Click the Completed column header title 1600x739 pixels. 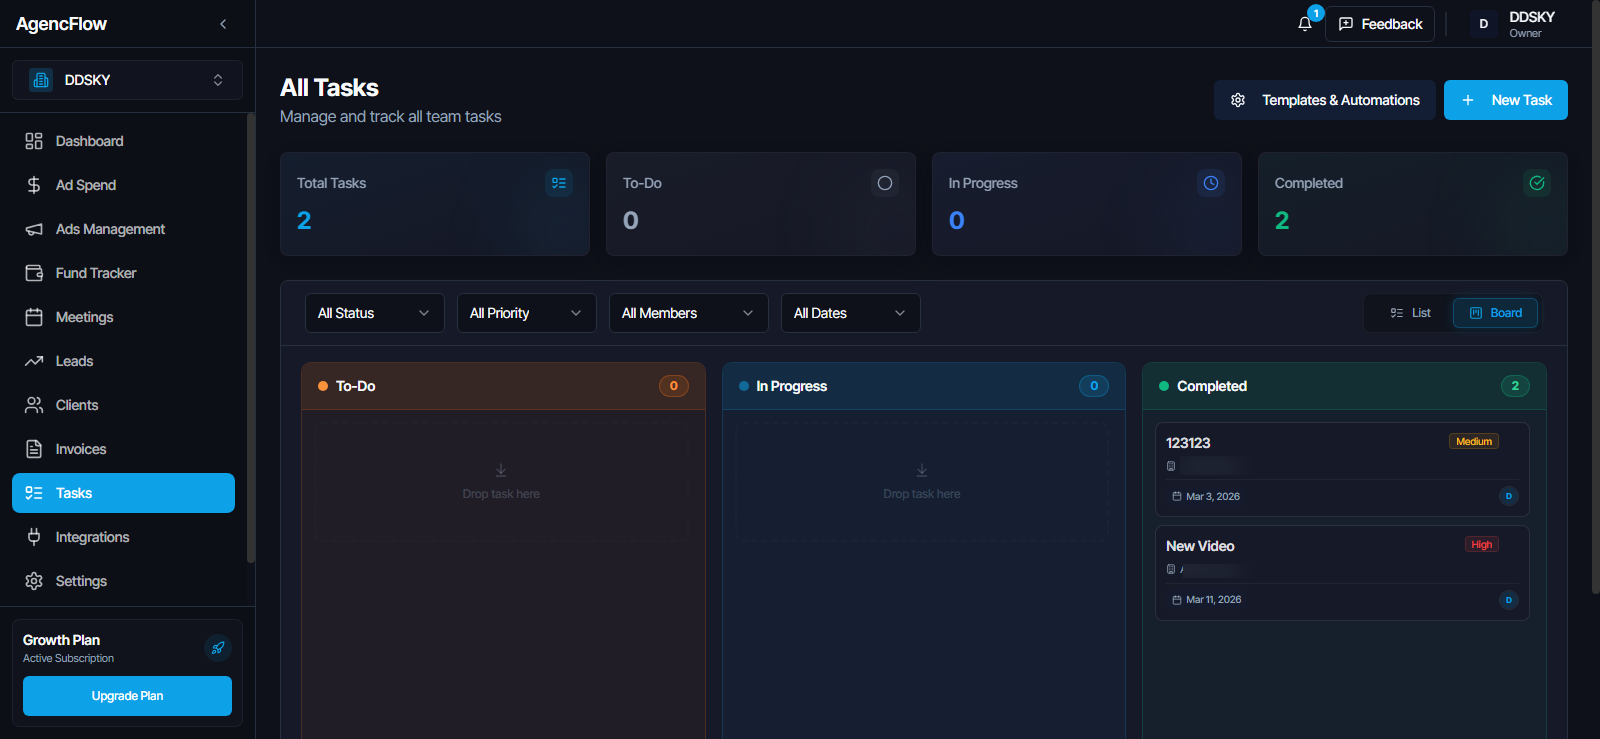point(1212,386)
